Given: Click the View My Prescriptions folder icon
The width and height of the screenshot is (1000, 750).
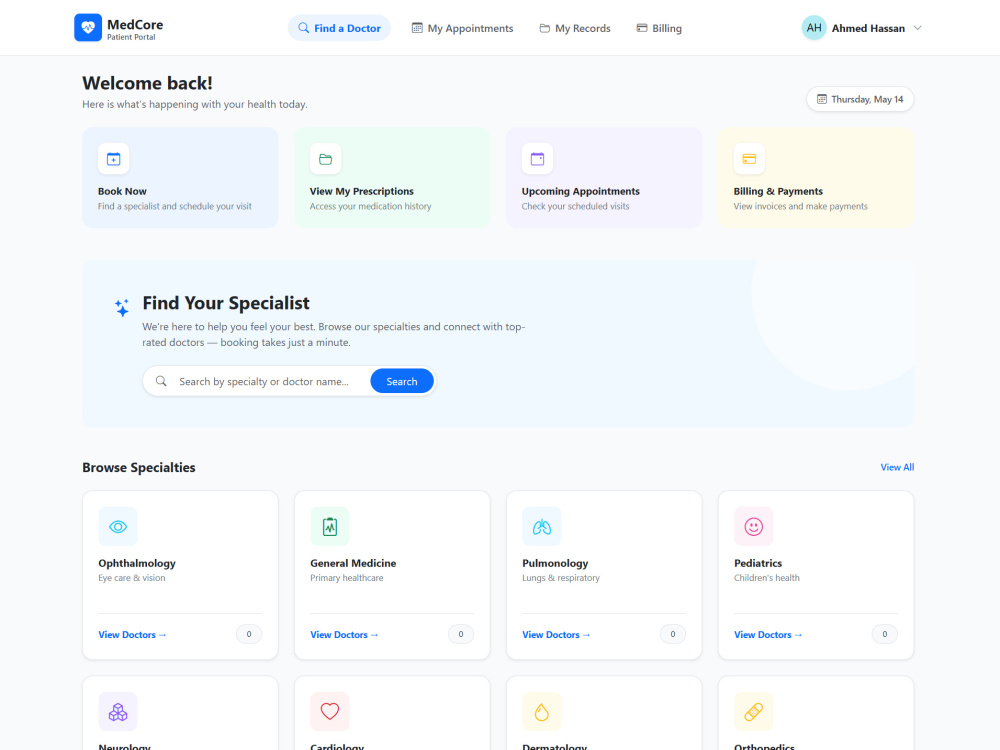Looking at the screenshot, I should [x=325, y=159].
